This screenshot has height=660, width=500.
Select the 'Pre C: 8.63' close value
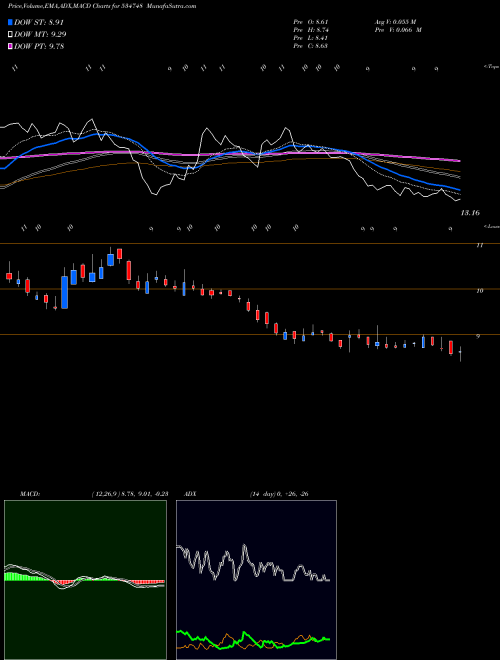click(x=311, y=46)
